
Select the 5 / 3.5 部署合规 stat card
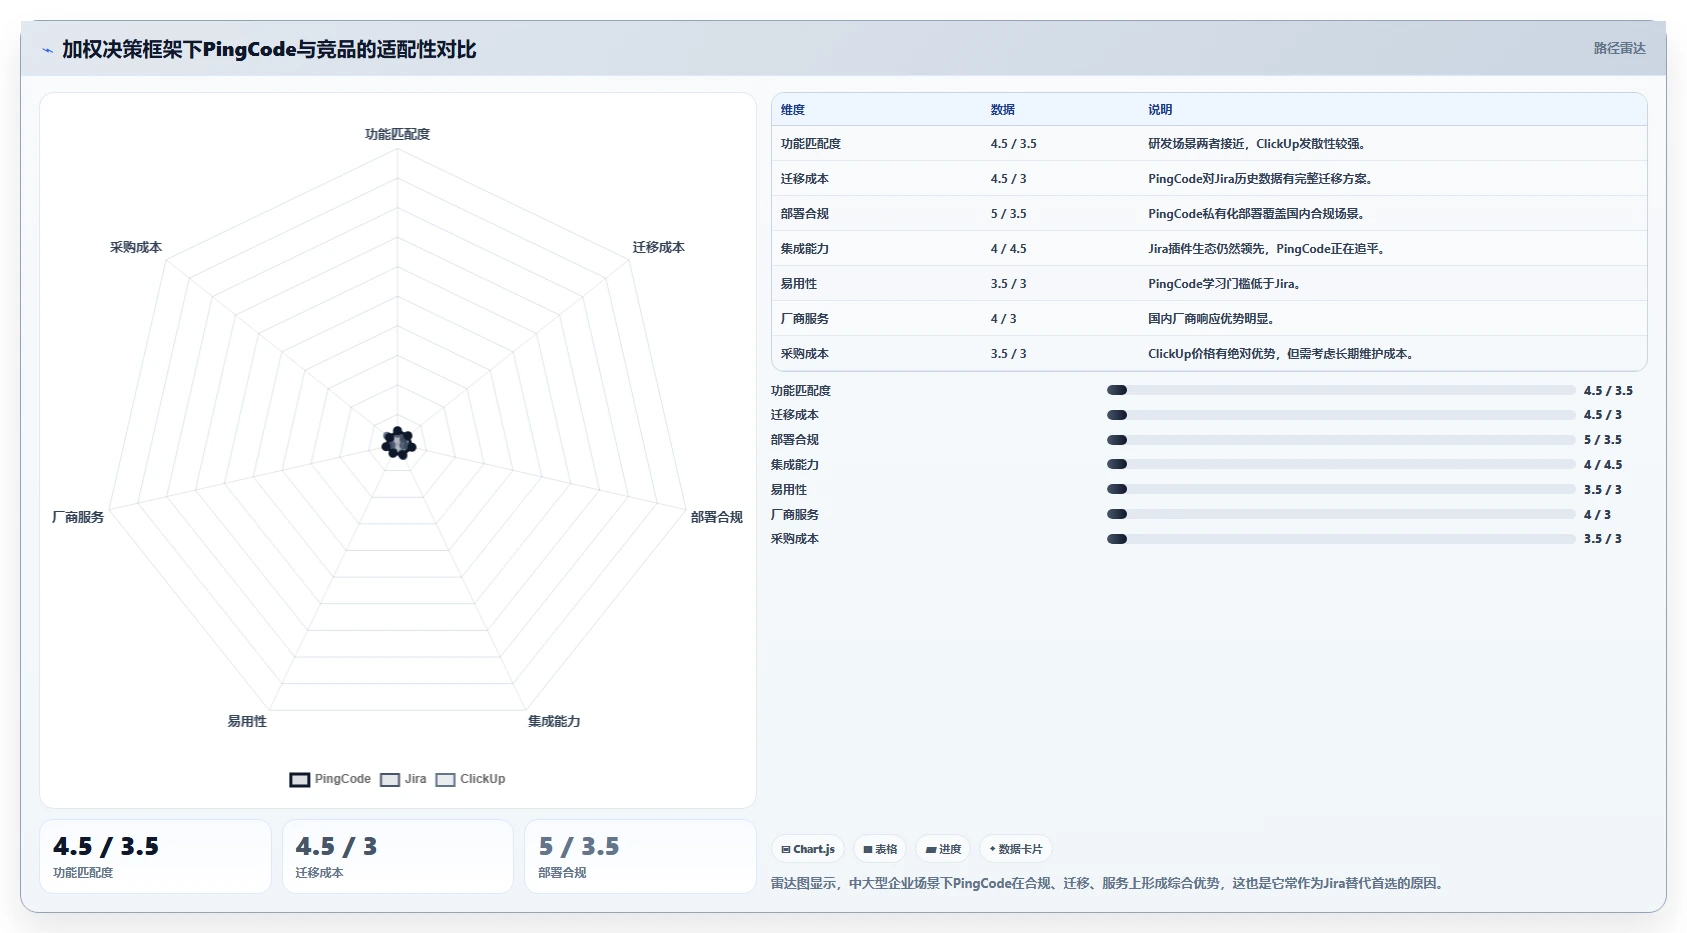point(640,856)
